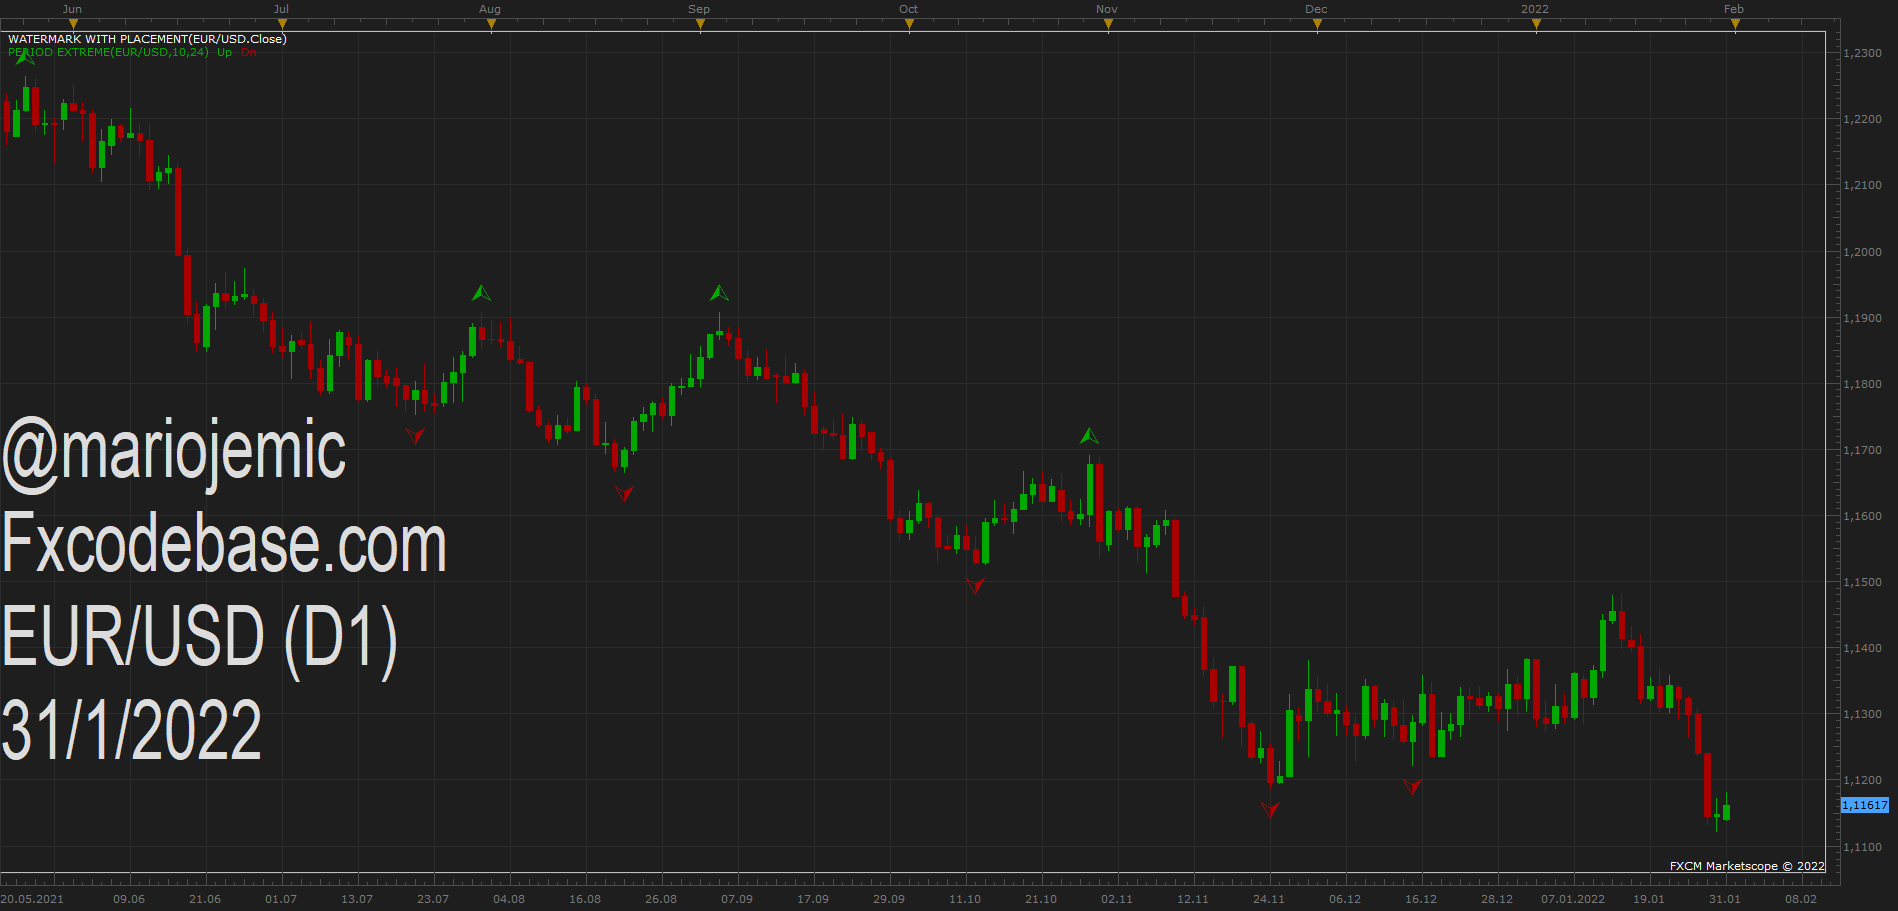1898x911 pixels.
Task: Click the green Up legend label
Action: click(224, 52)
